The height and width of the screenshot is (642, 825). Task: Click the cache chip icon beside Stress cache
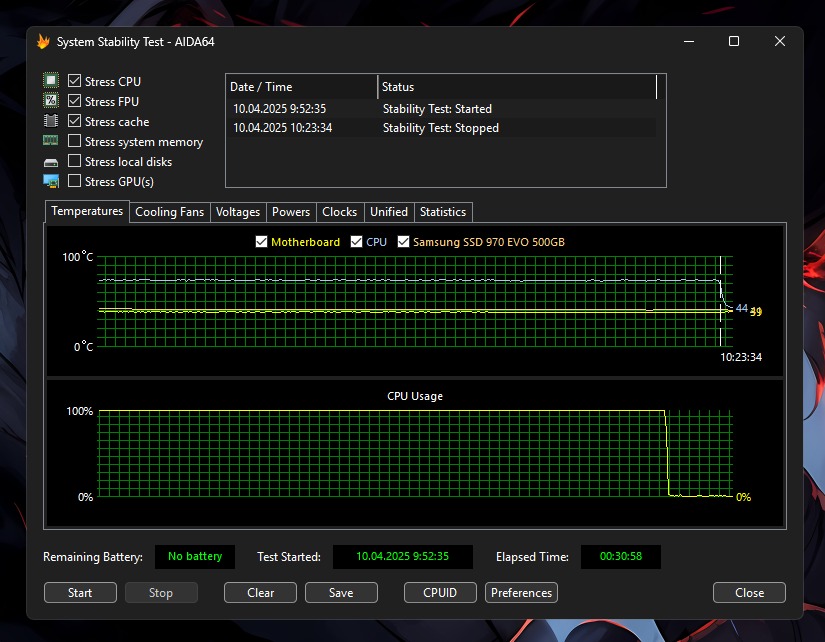51,121
